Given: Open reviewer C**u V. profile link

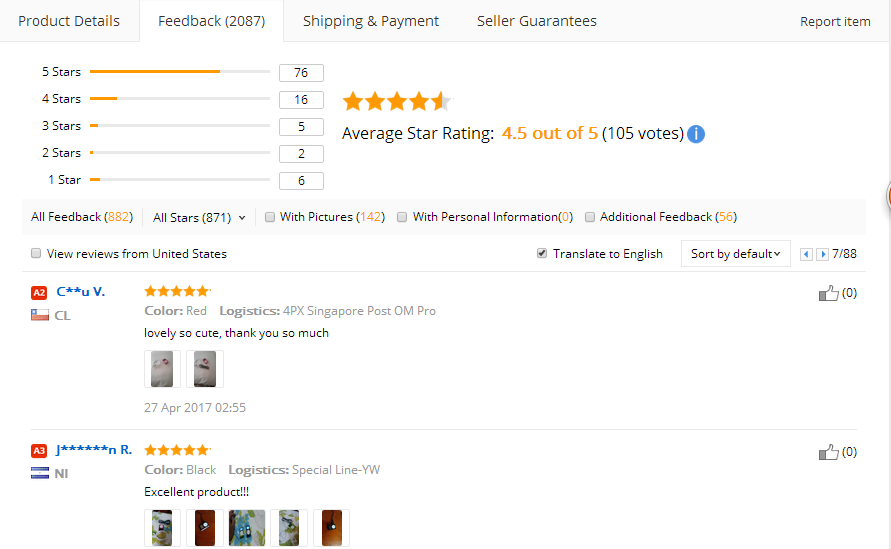Looking at the screenshot, I should tap(81, 292).
